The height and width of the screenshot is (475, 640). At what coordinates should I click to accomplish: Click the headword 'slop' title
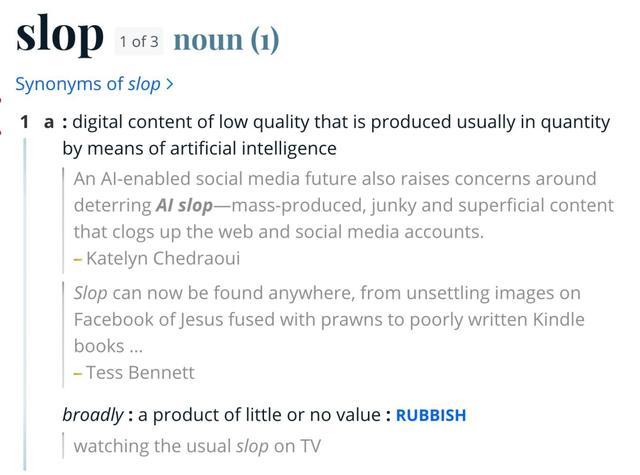click(x=60, y=35)
